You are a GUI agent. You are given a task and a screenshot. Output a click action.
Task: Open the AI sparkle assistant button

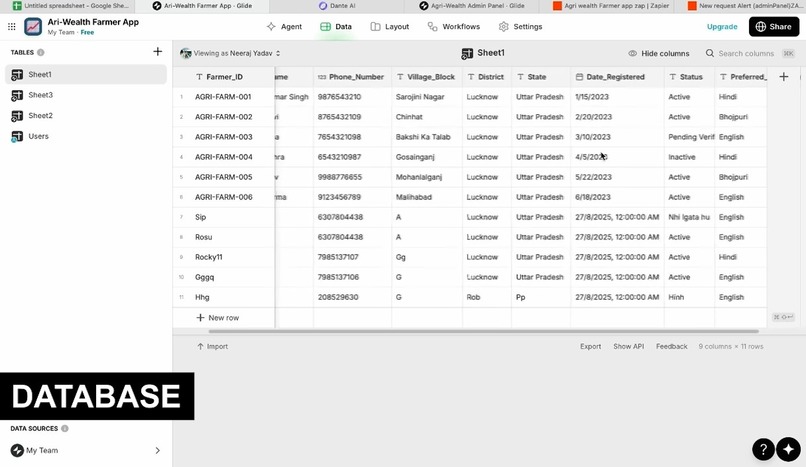[x=789, y=450]
